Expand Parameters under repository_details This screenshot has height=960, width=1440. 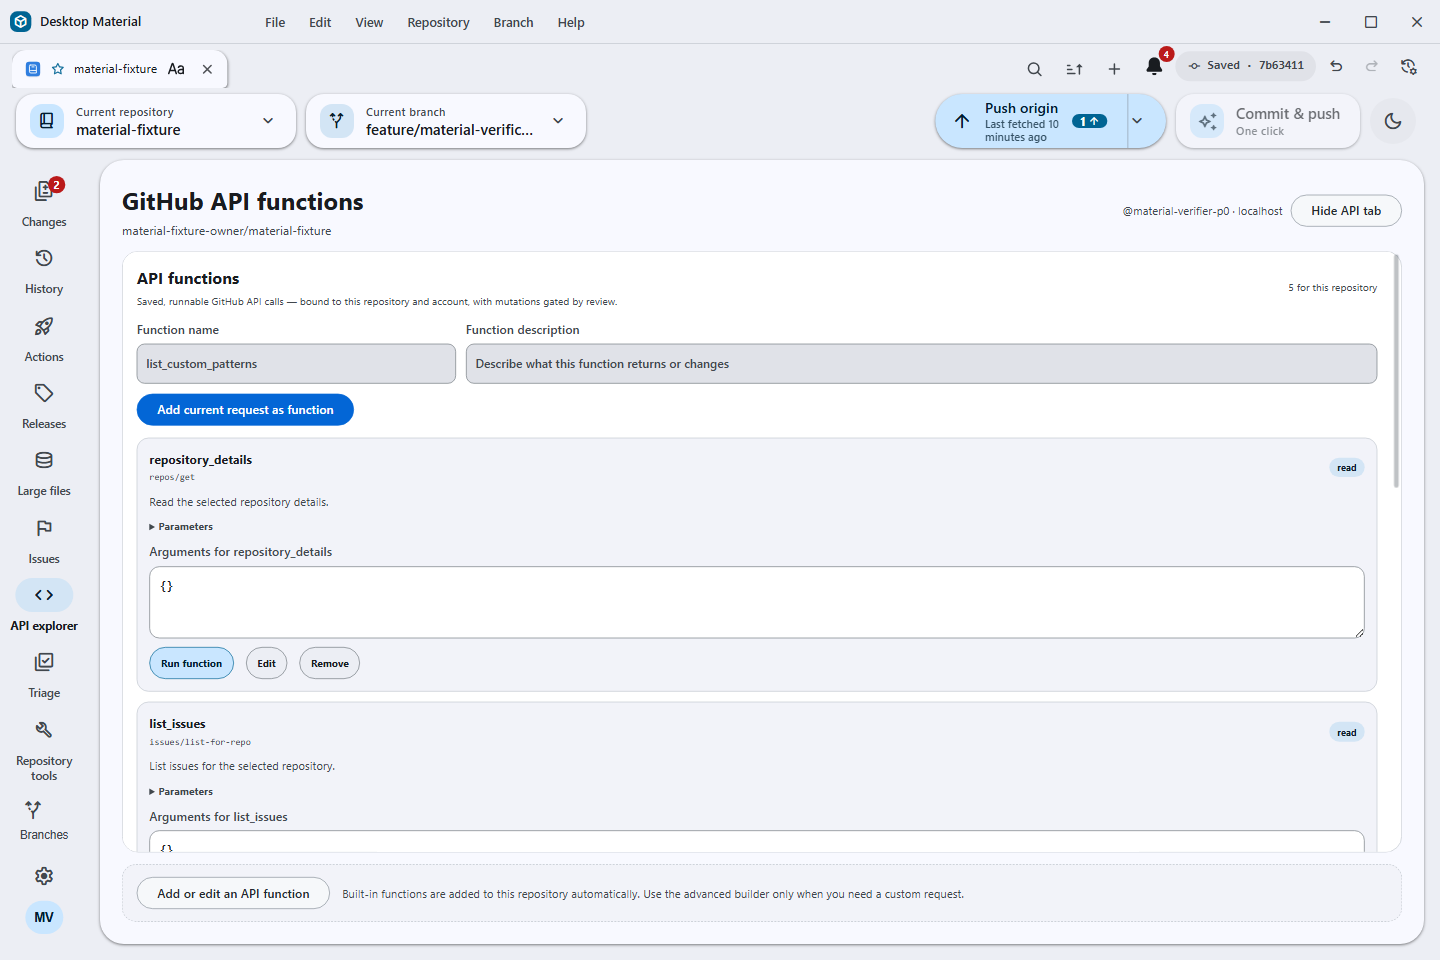(x=181, y=527)
